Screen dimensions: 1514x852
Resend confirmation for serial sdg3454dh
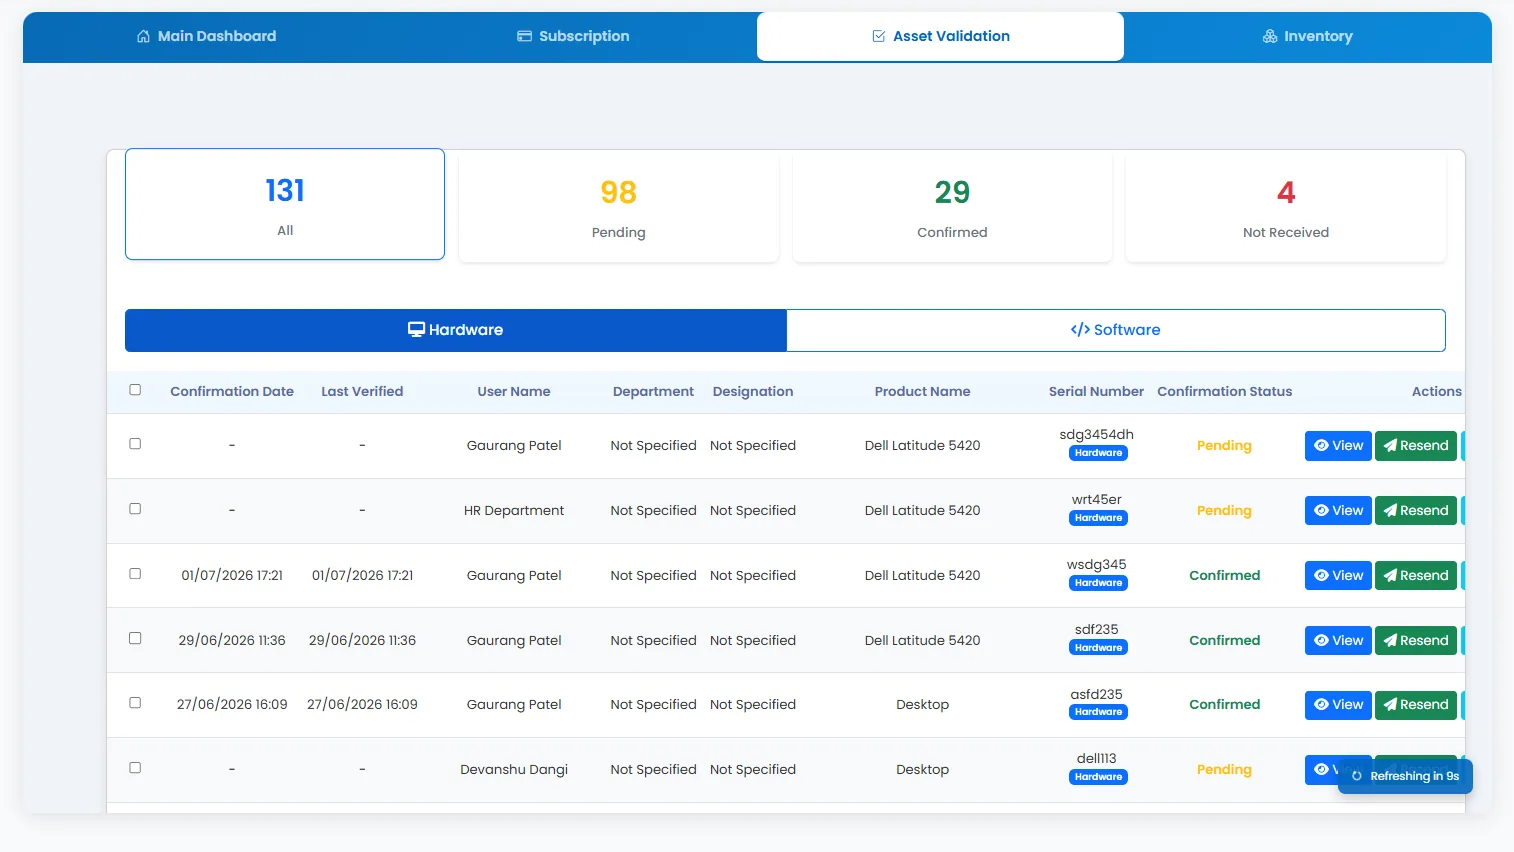click(x=1416, y=446)
